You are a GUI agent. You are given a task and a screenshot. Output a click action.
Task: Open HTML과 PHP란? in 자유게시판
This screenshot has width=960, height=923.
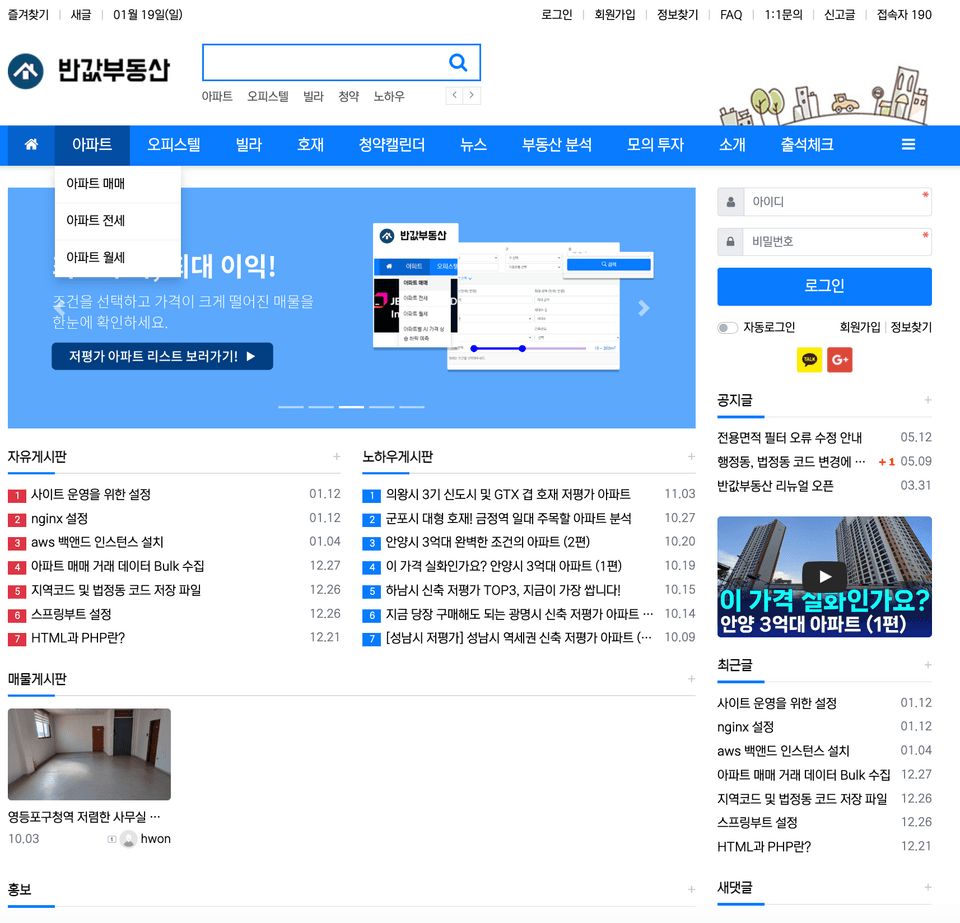(78, 638)
